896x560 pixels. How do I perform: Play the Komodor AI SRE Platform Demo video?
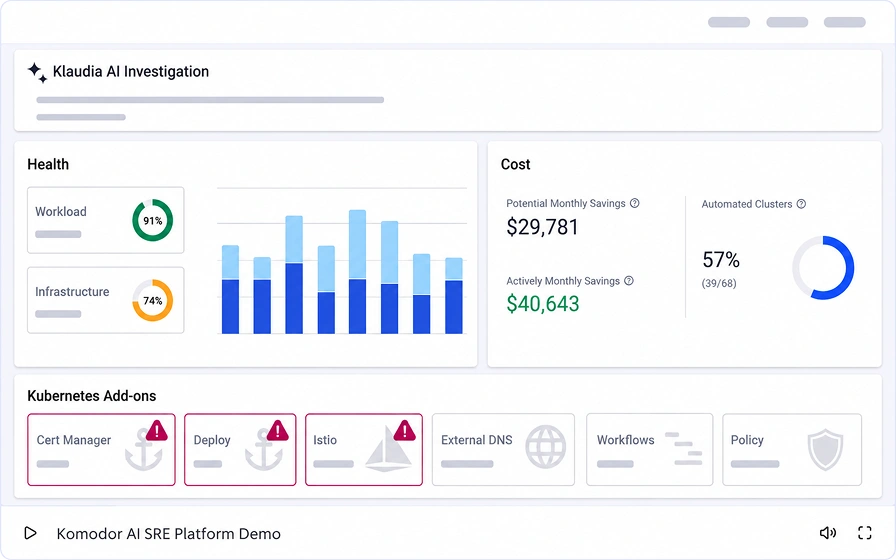click(x=30, y=533)
